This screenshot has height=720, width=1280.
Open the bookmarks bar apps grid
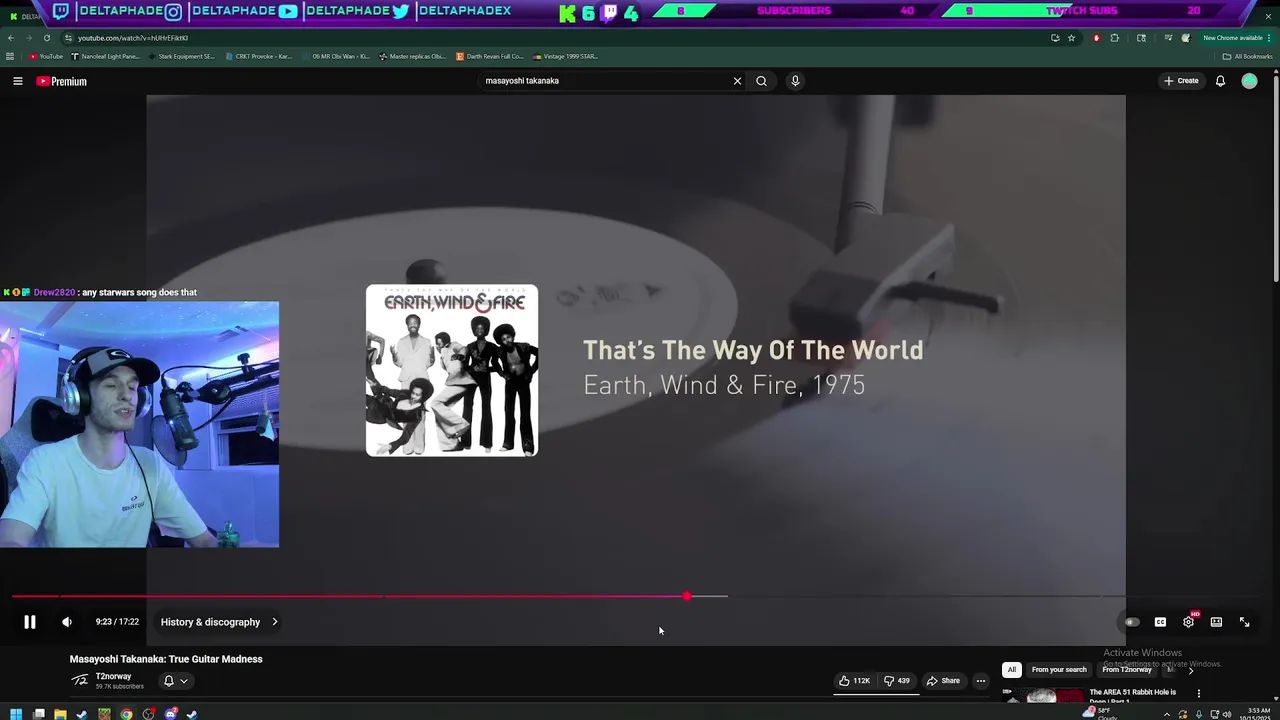10,56
